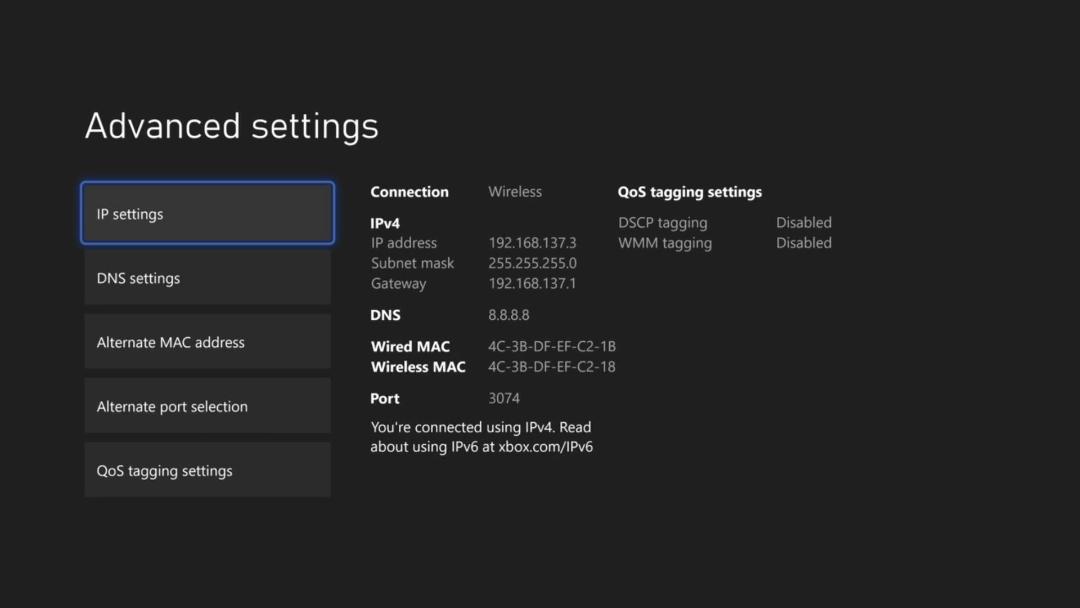Click the port number 3074
This screenshot has width=1080, height=608.
[504, 398]
